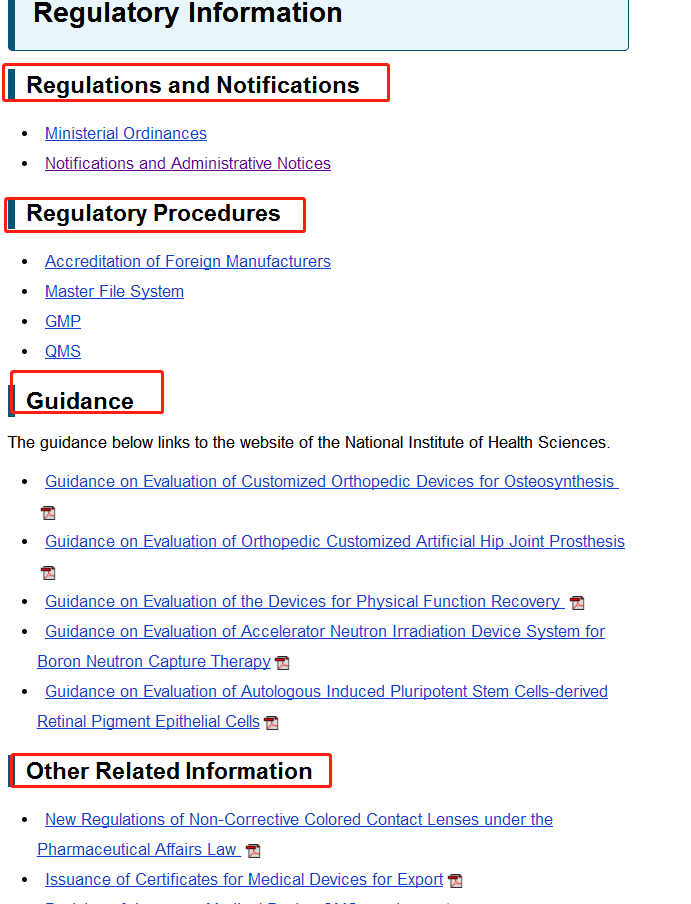Open Guidance on Devices for Physical Function Recovery
Screen dimensions: 691x904
(x=304, y=601)
